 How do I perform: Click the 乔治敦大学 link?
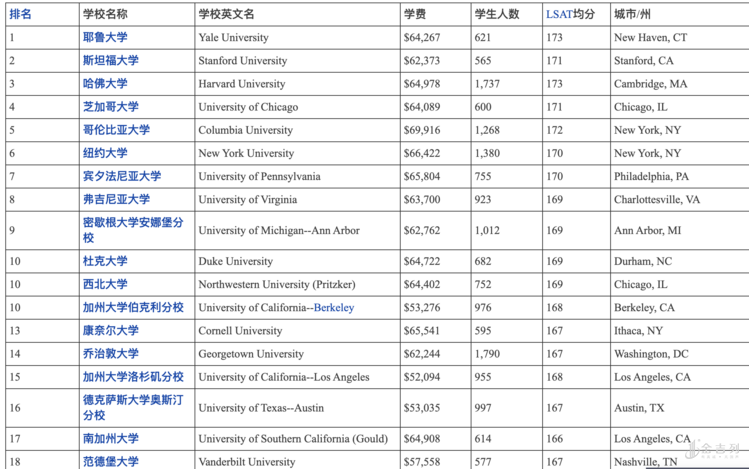[110, 353]
